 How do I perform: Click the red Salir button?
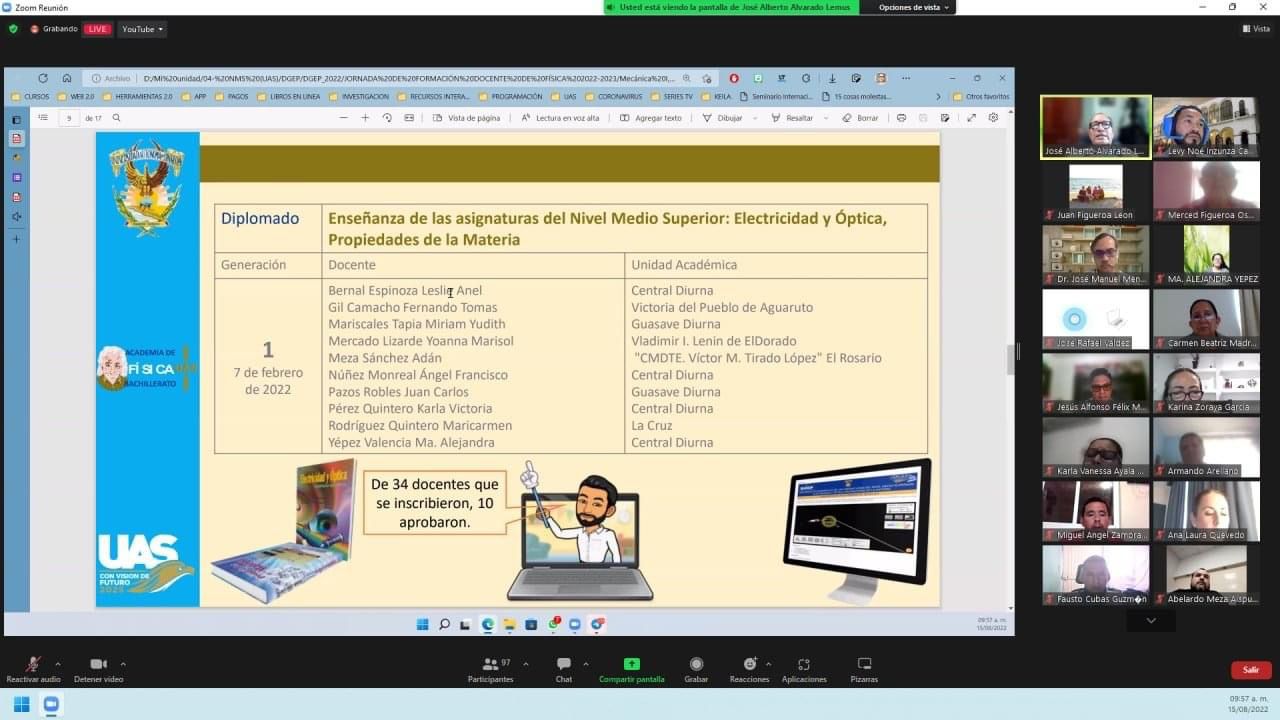click(x=1251, y=670)
